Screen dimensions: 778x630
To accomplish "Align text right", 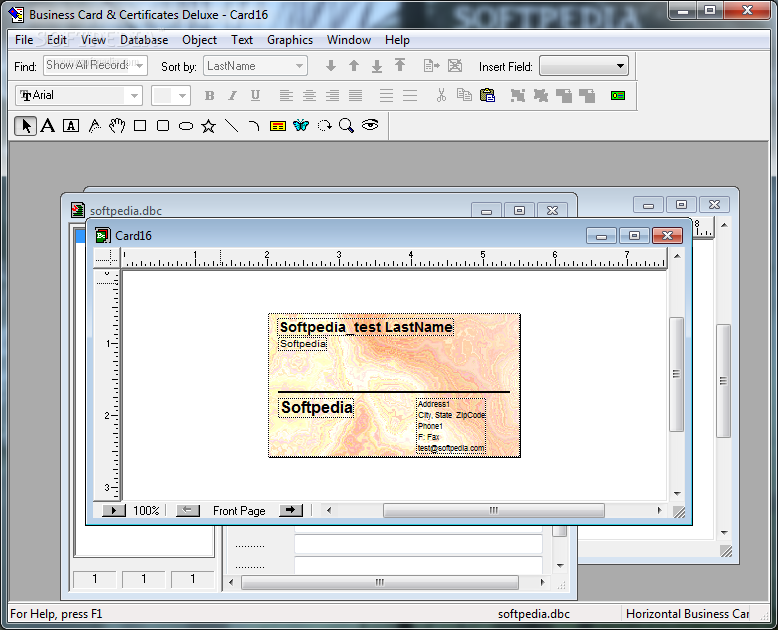I will (332, 95).
